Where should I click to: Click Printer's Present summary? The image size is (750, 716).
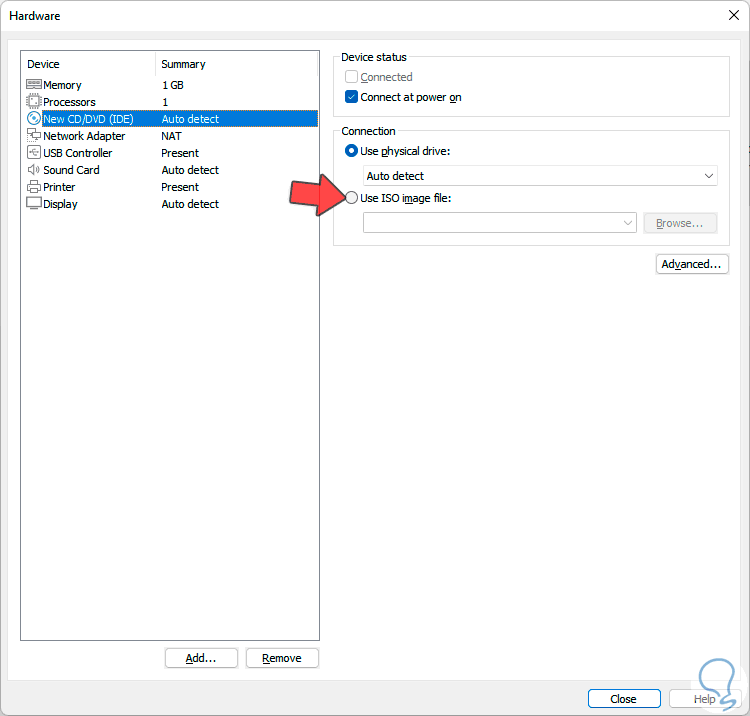tap(180, 187)
